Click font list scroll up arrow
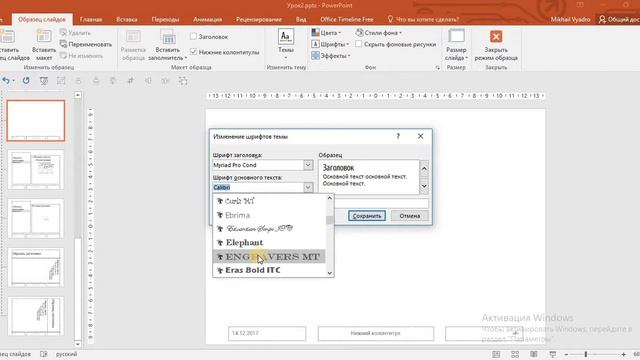The image size is (640, 360). click(330, 198)
